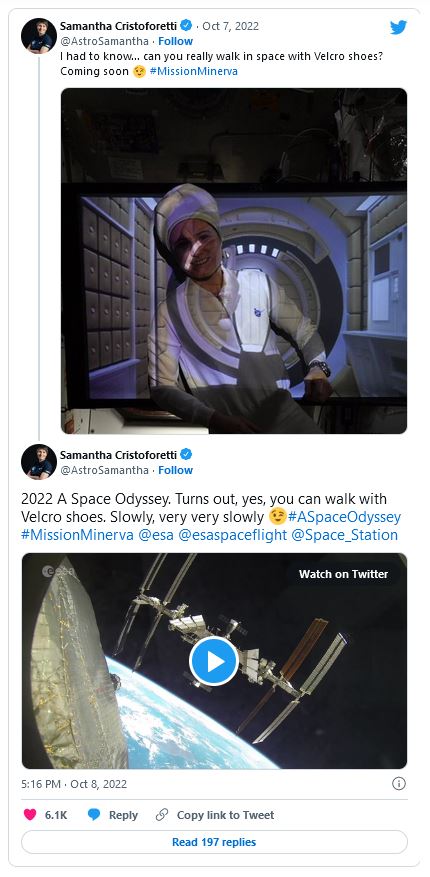
Task: Open the Oct 7, 2022 timestamp
Action: click(x=230, y=26)
